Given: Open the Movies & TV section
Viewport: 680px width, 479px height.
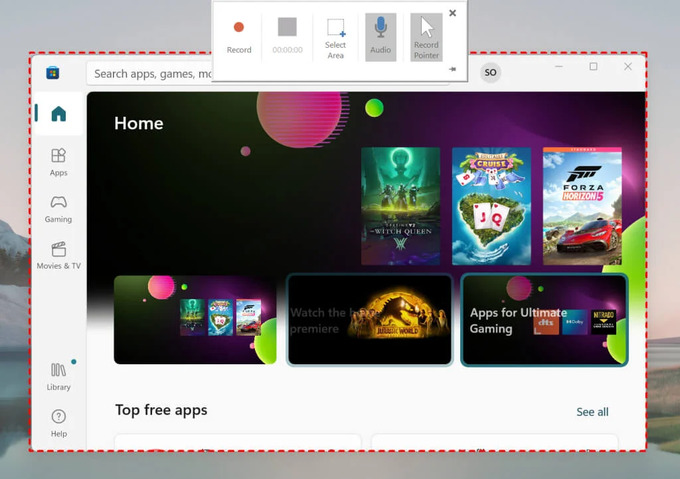Looking at the screenshot, I should click(x=58, y=255).
